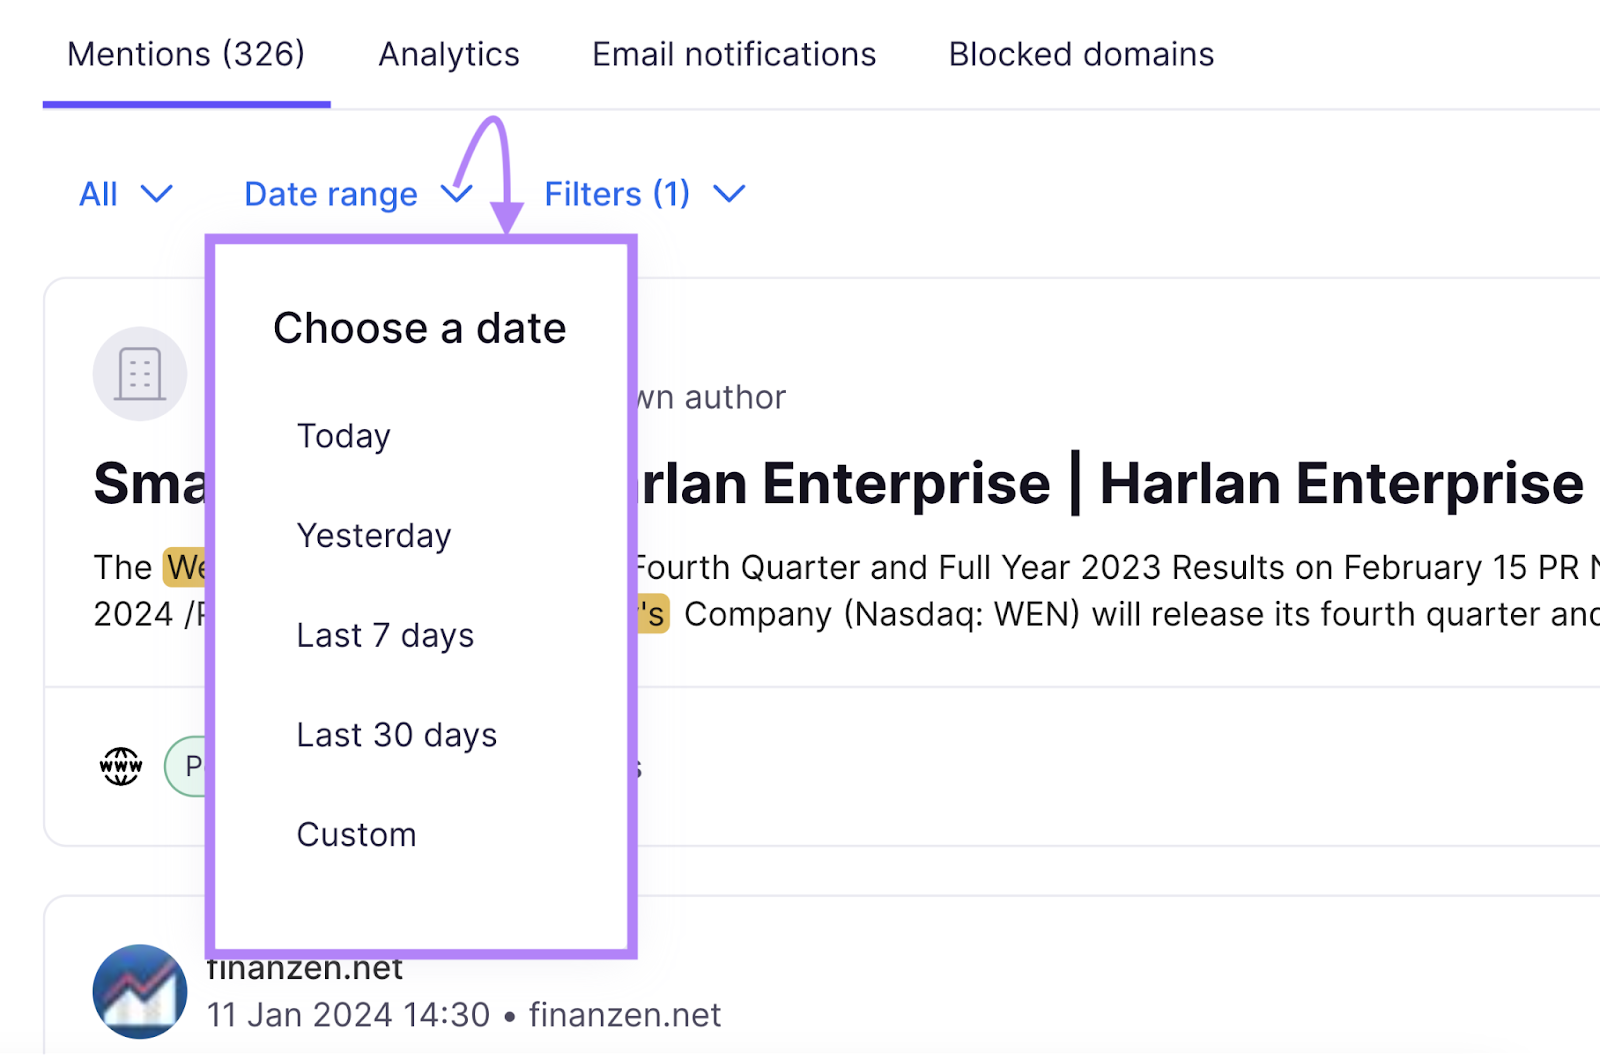Pick the Custom date option
Viewport: 1600px width, 1055px height.
(356, 834)
